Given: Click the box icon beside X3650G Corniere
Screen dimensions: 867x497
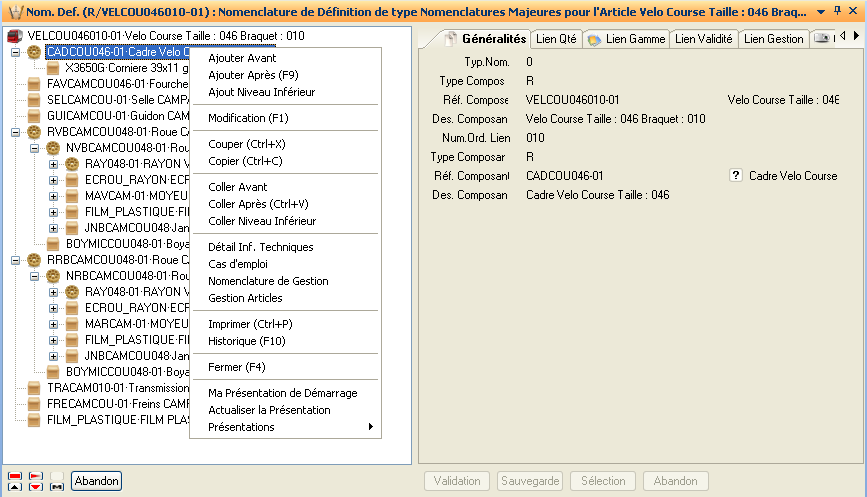Looking at the screenshot, I should point(54,68).
